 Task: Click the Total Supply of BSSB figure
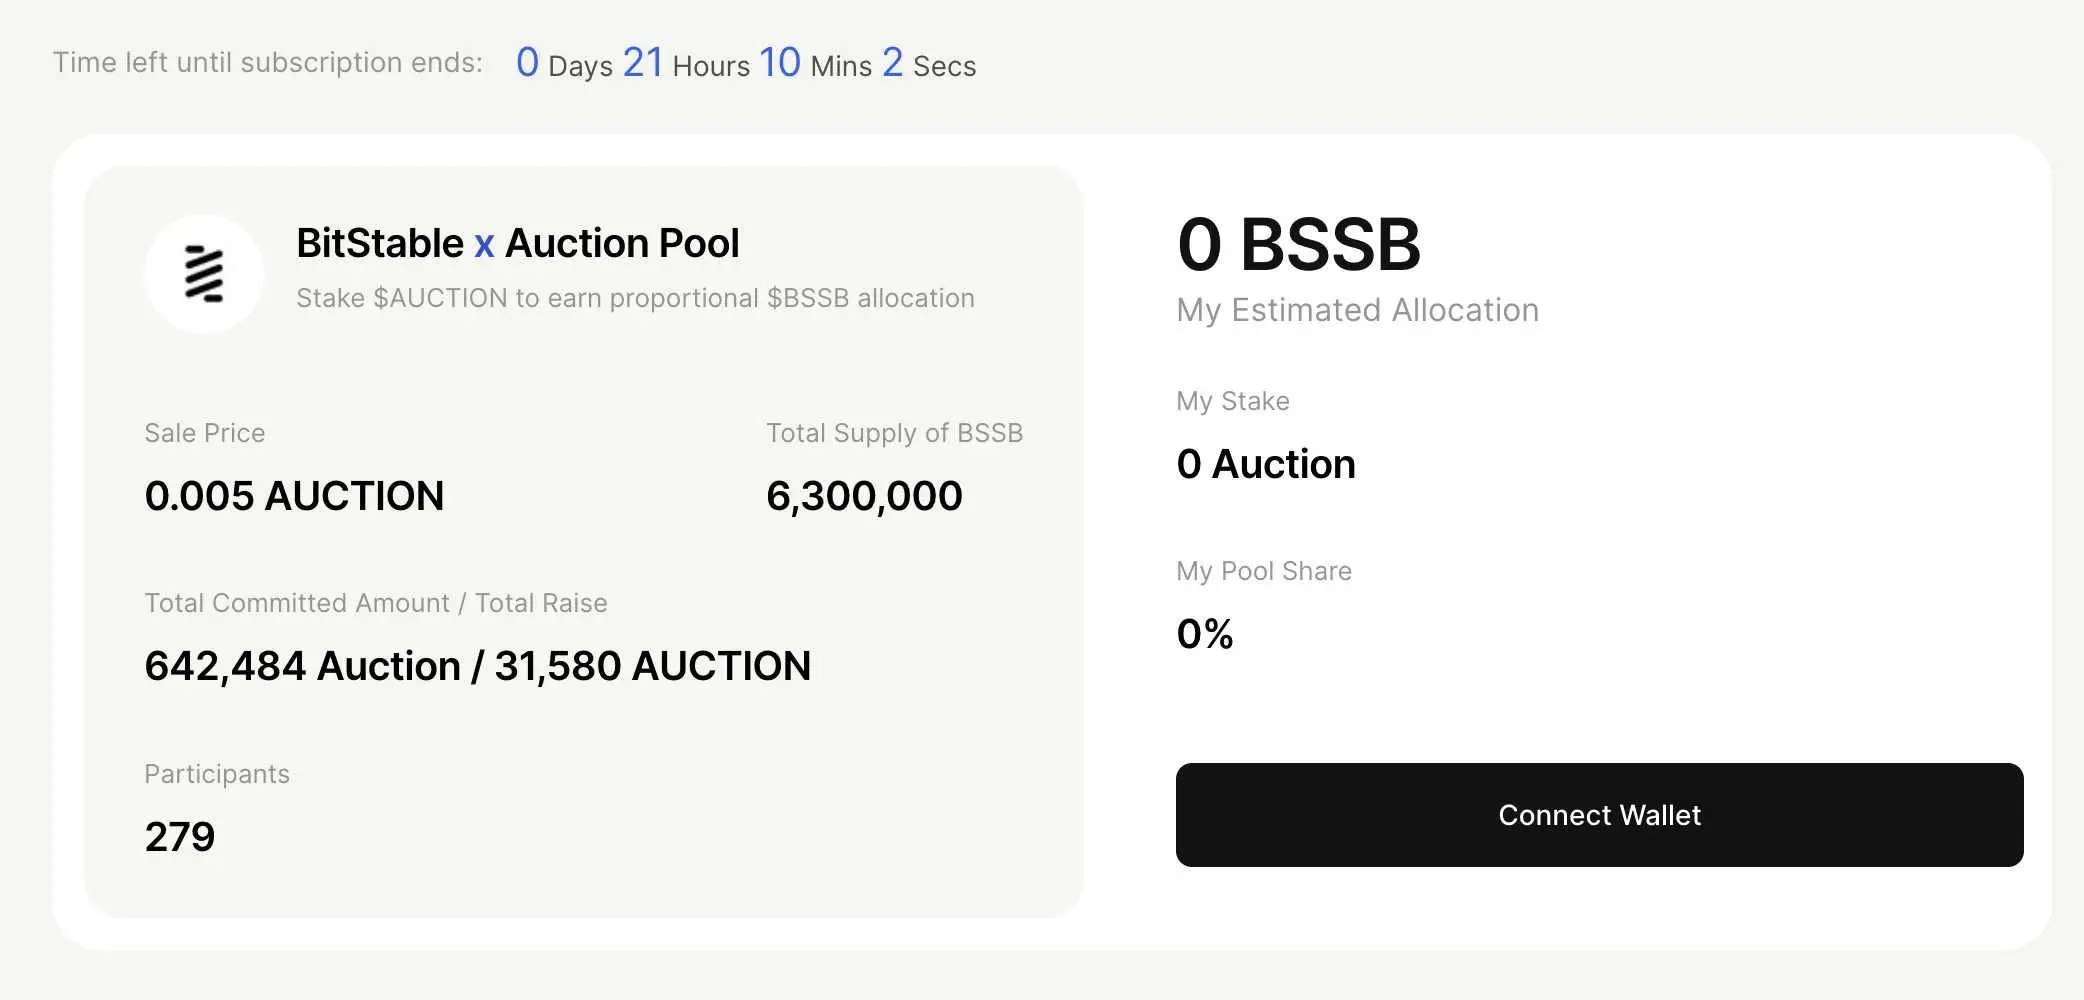point(863,494)
